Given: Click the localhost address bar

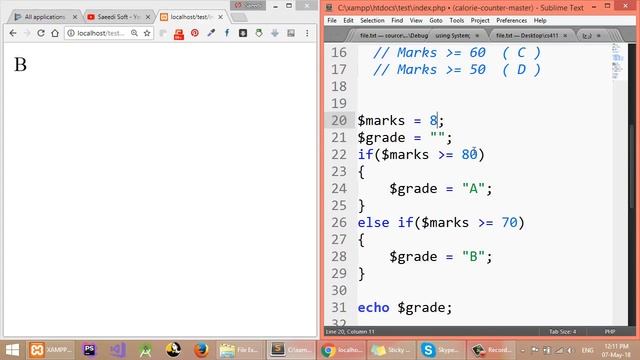Looking at the screenshot, I should (x=100, y=33).
